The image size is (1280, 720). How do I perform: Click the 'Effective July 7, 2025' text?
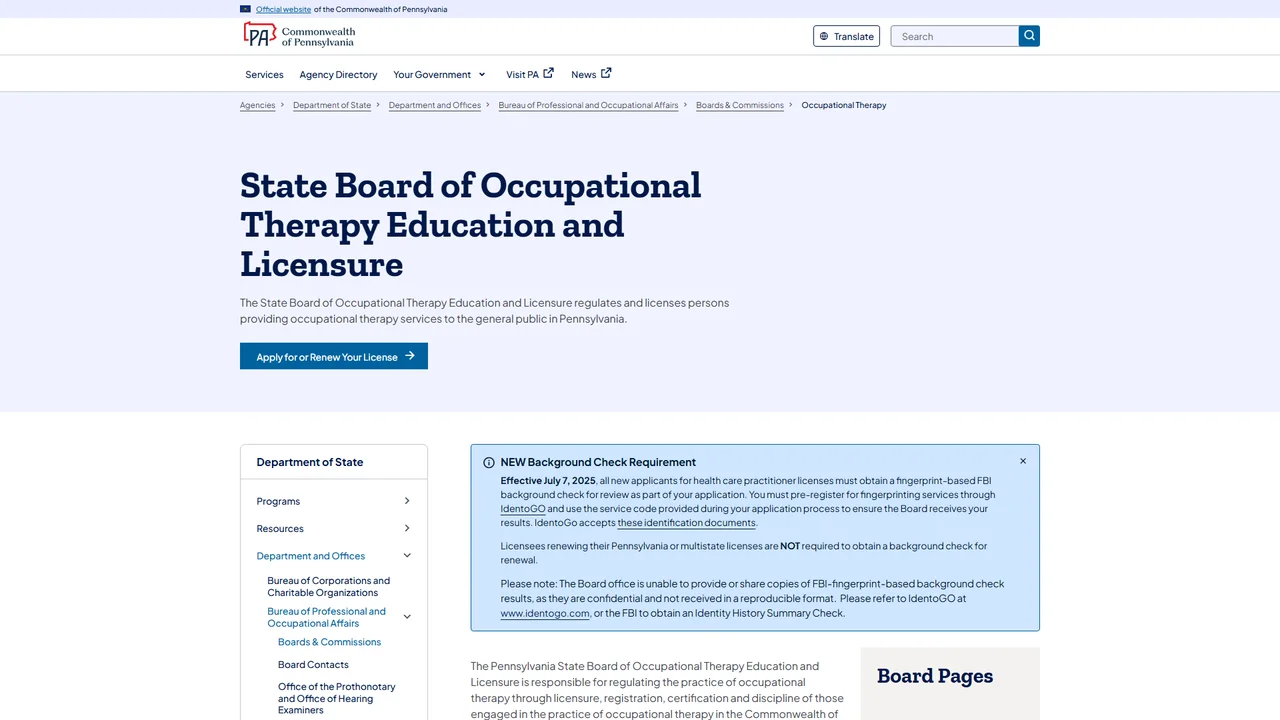pyautogui.click(x=548, y=481)
